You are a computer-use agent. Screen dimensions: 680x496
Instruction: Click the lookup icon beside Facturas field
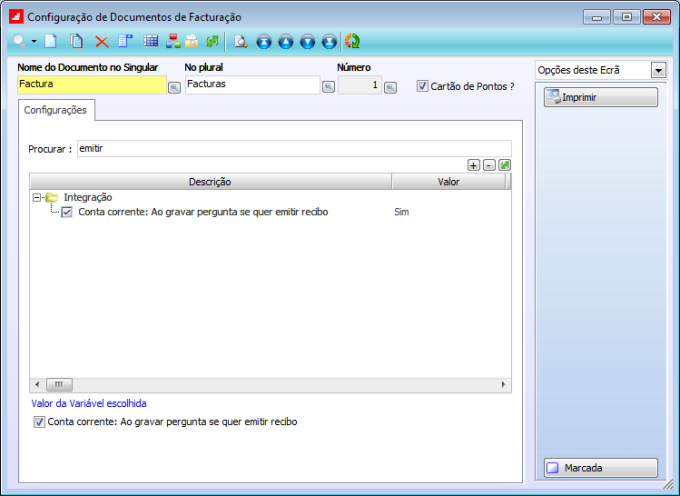329,87
